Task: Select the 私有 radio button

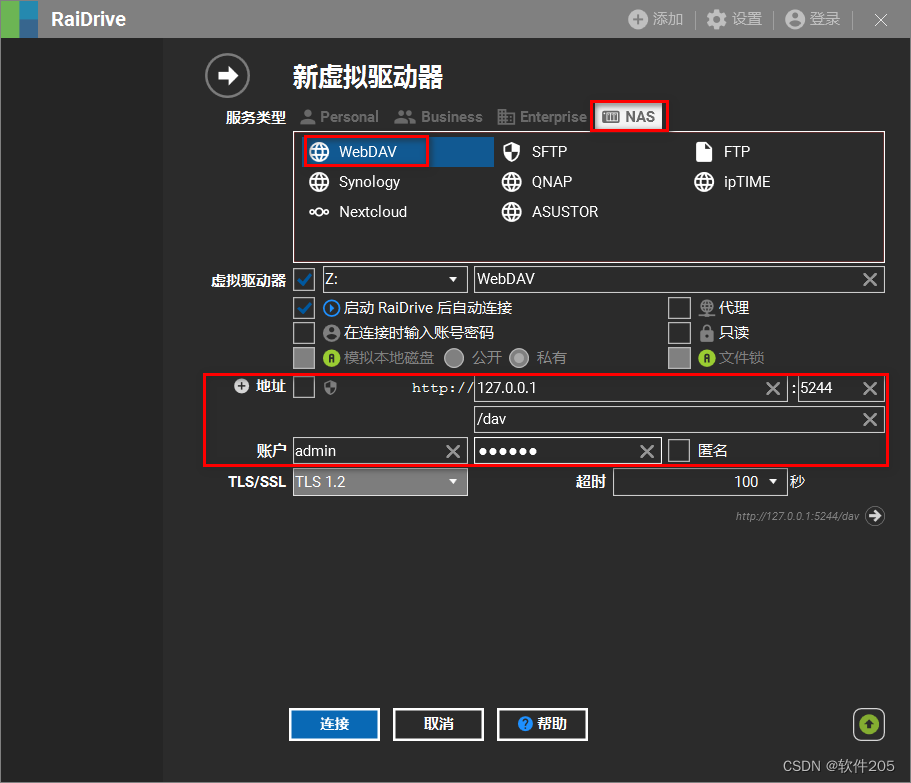Action: (x=519, y=358)
